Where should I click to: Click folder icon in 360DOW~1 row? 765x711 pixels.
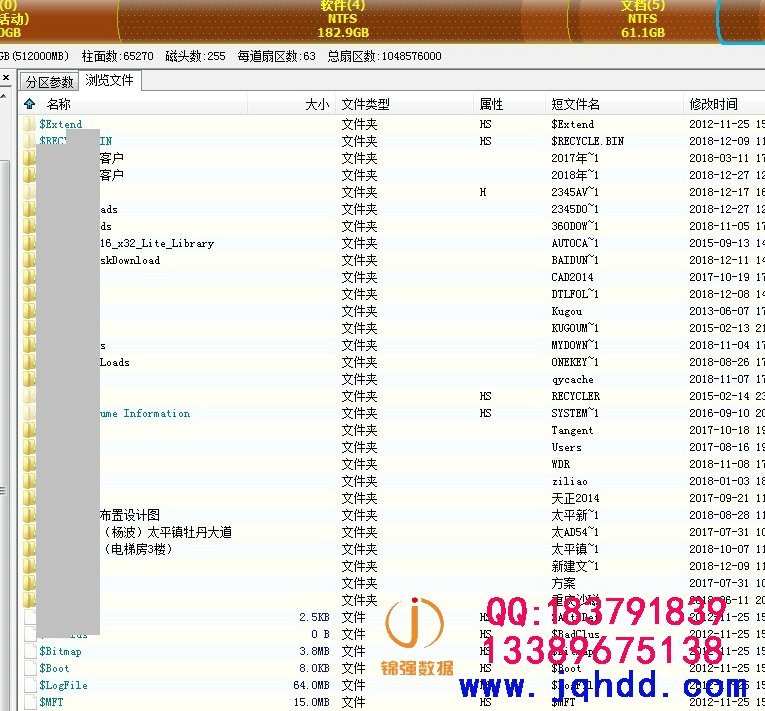(x=29, y=226)
